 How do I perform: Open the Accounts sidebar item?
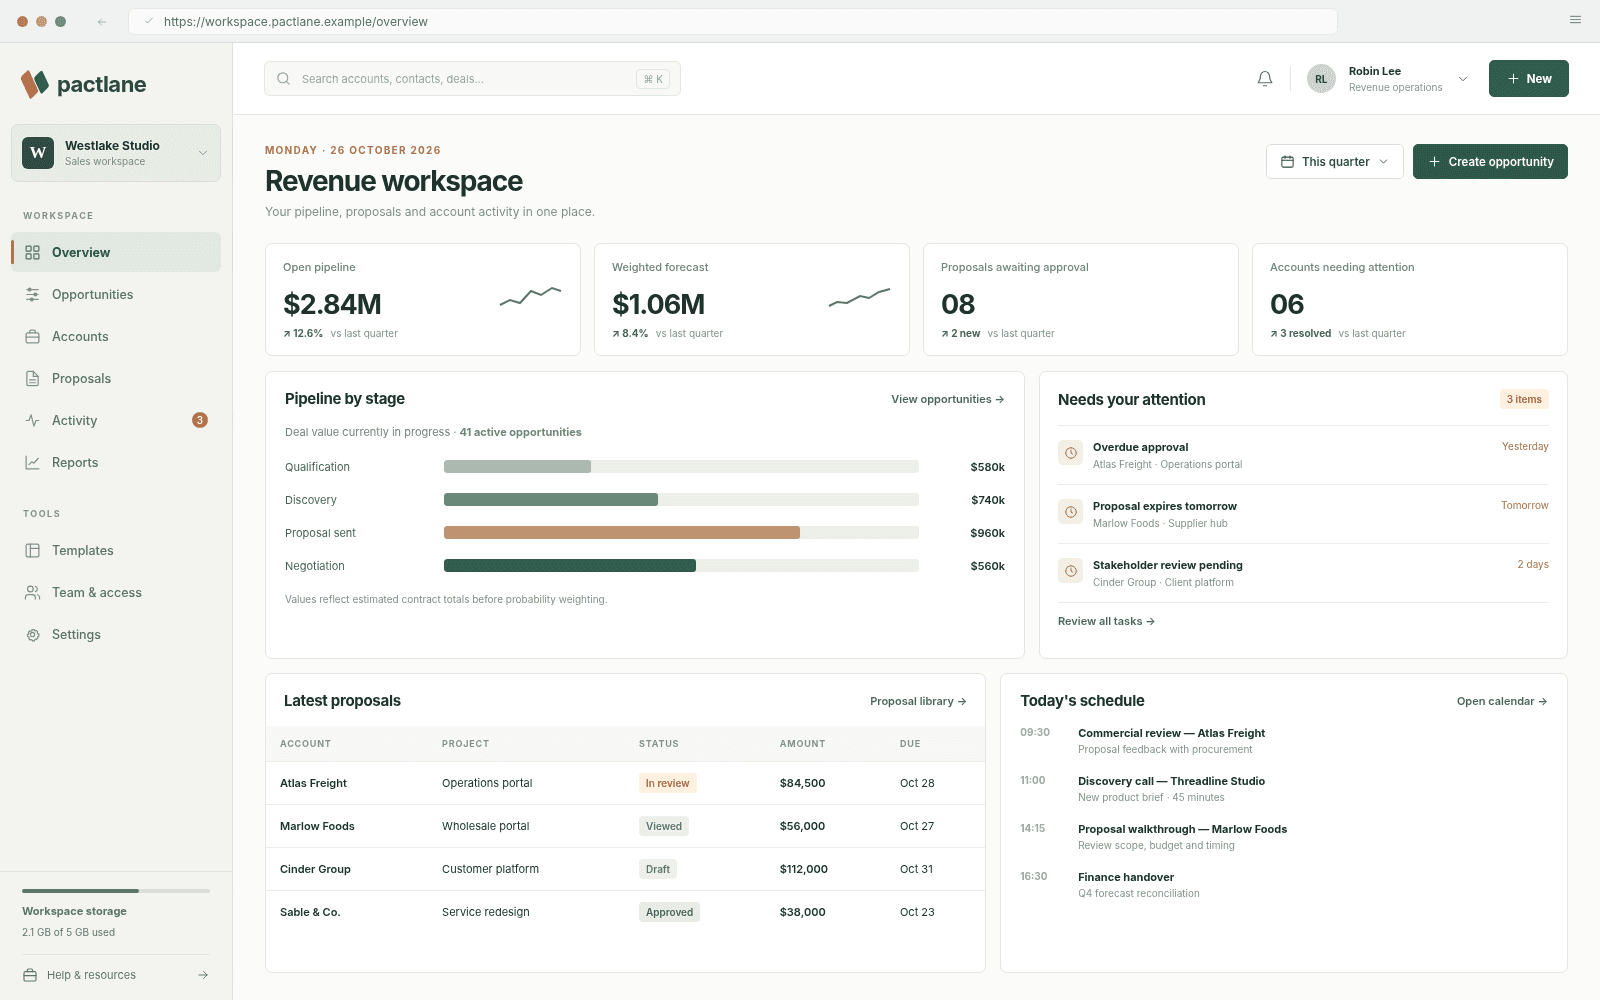click(116, 336)
